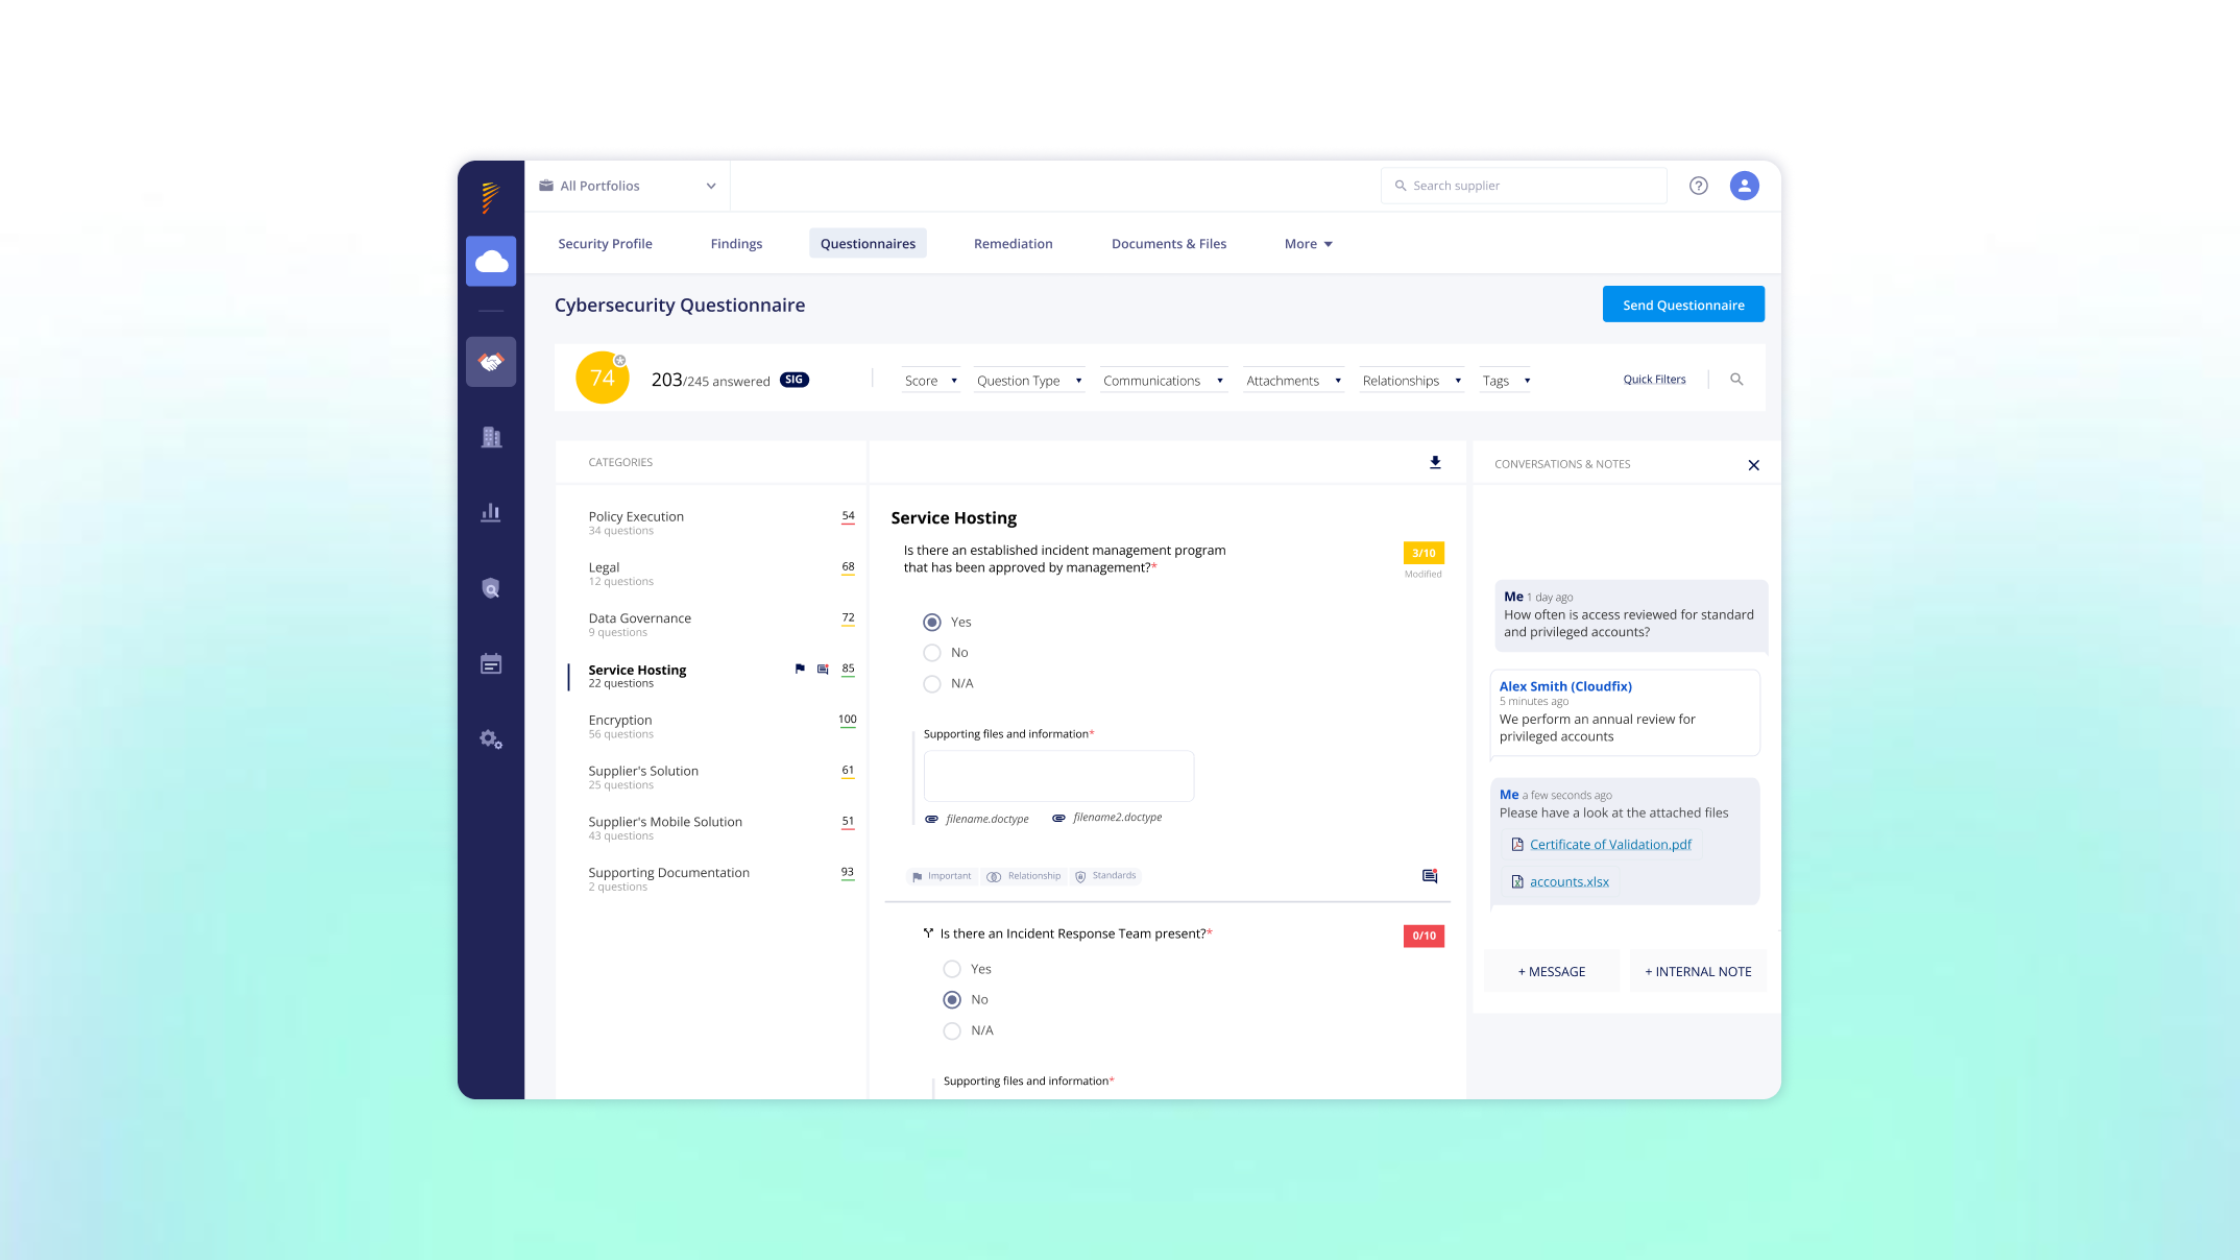This screenshot has height=1260, width=2240.
Task: Select the Questionnaires tab
Action: [868, 244]
